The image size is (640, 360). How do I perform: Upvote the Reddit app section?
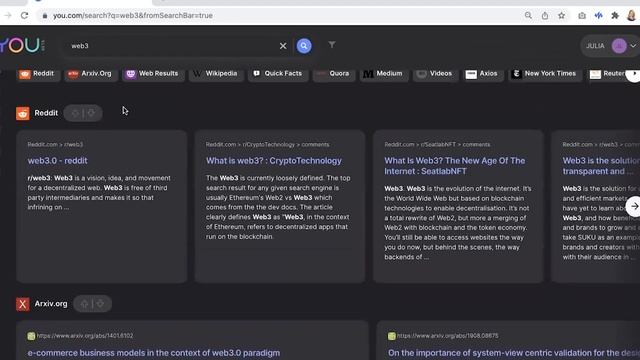click(x=75, y=113)
